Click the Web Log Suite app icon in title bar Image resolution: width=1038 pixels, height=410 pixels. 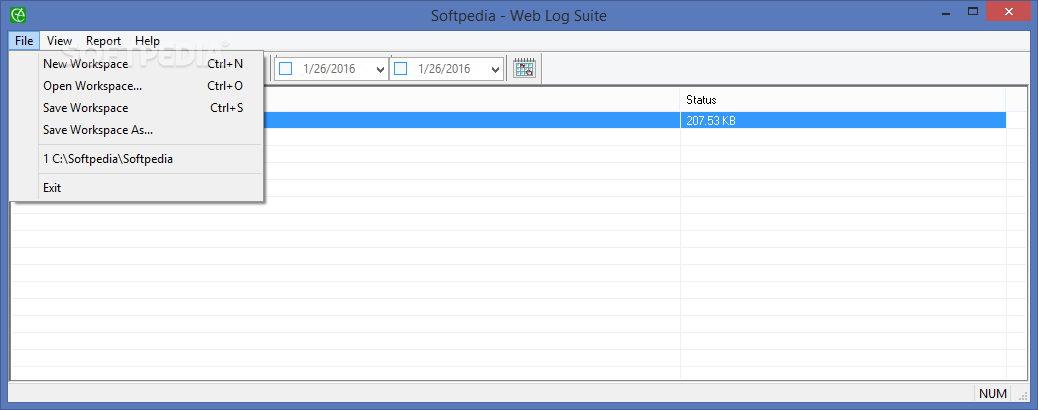point(19,13)
